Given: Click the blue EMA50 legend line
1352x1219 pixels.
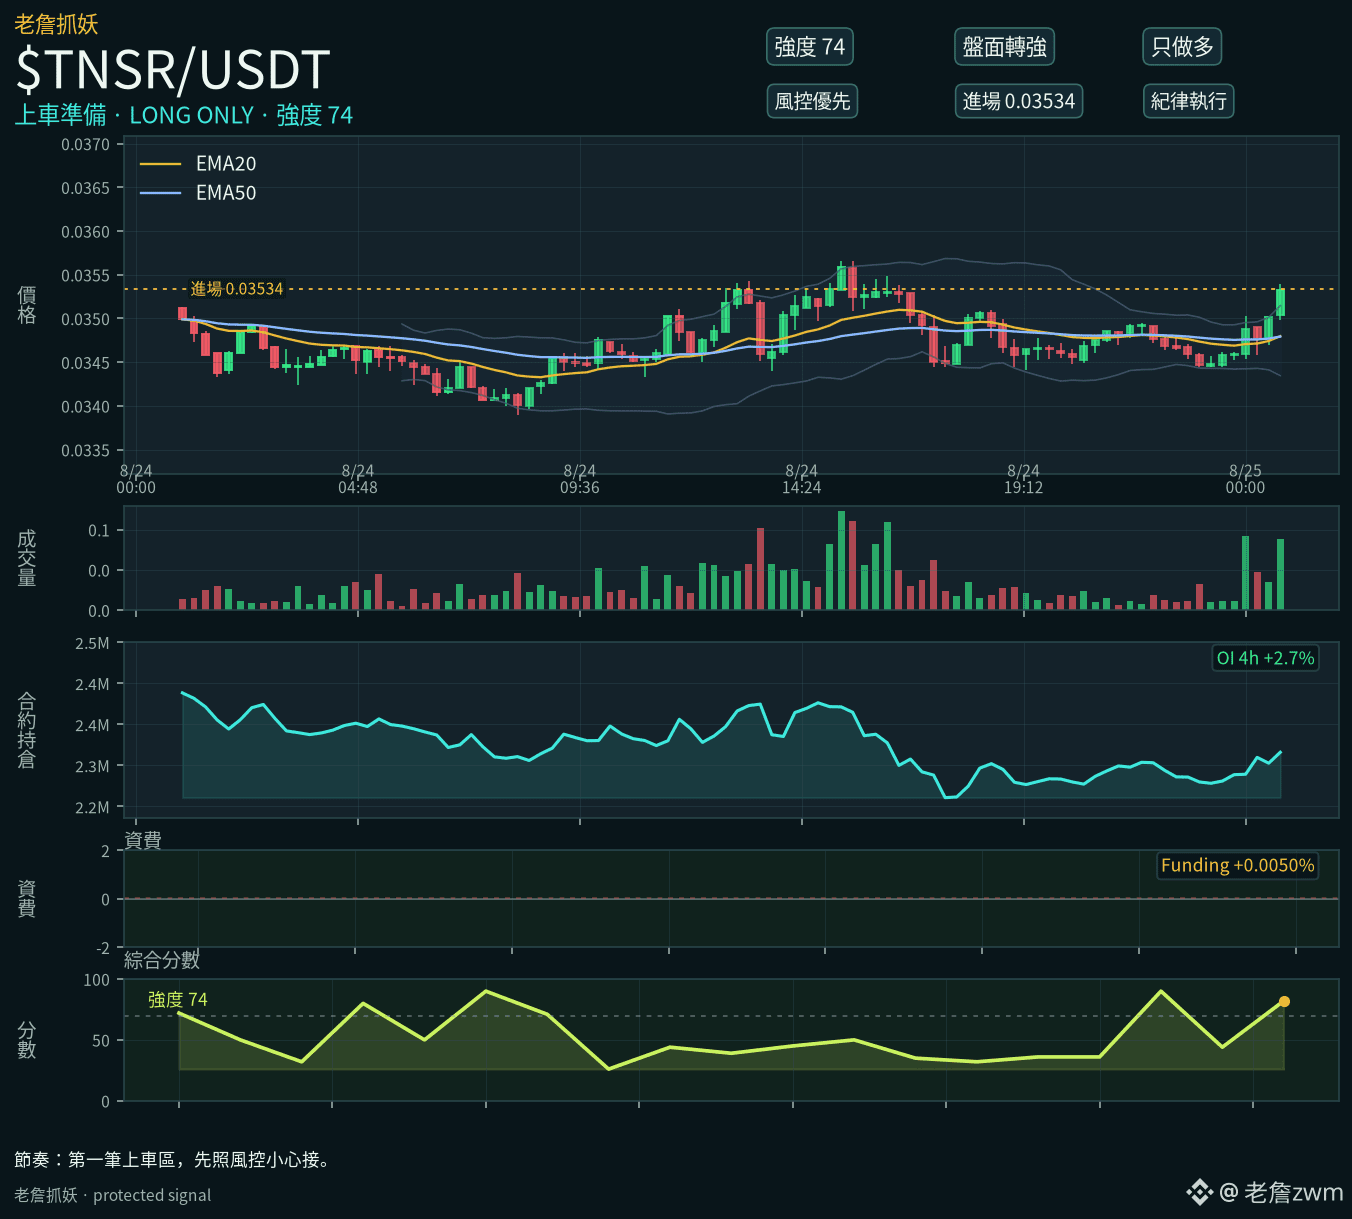Looking at the screenshot, I should click(x=160, y=193).
